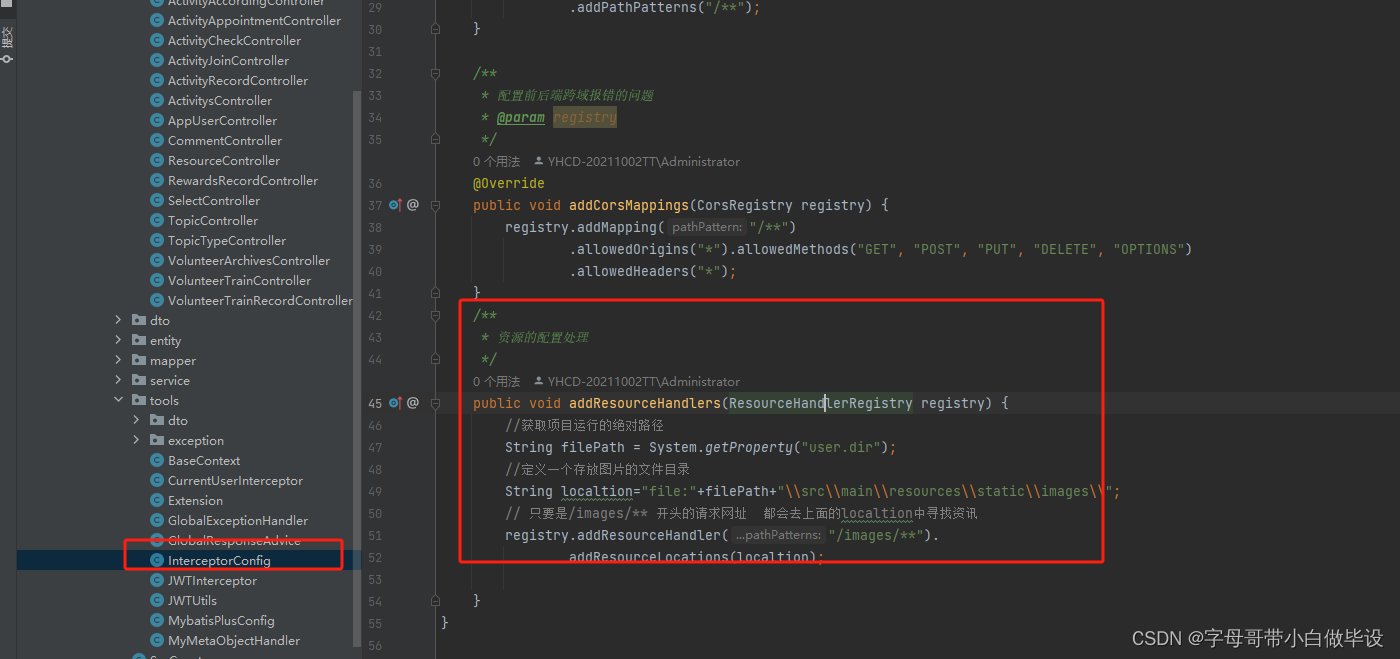Click the allowedHeaders call on line 40
The width and height of the screenshot is (1400, 659).
coord(628,271)
